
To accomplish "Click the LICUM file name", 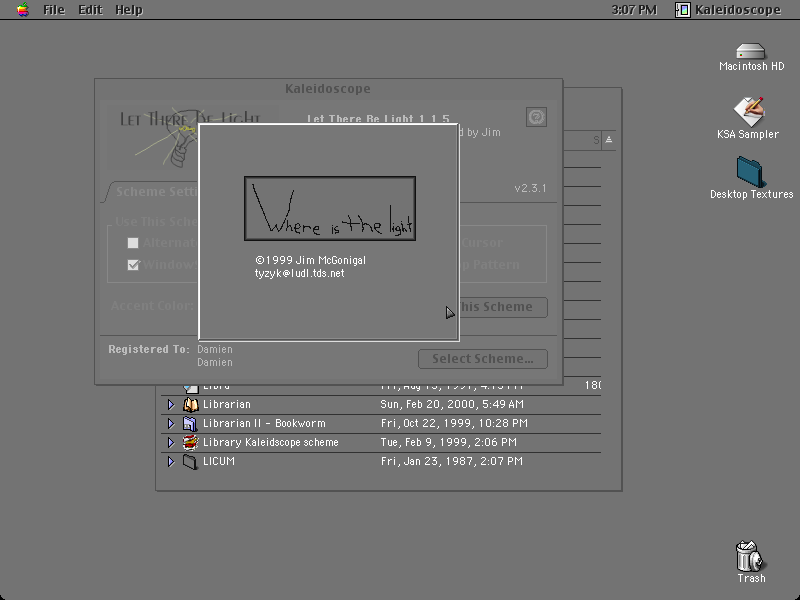I will point(218,461).
